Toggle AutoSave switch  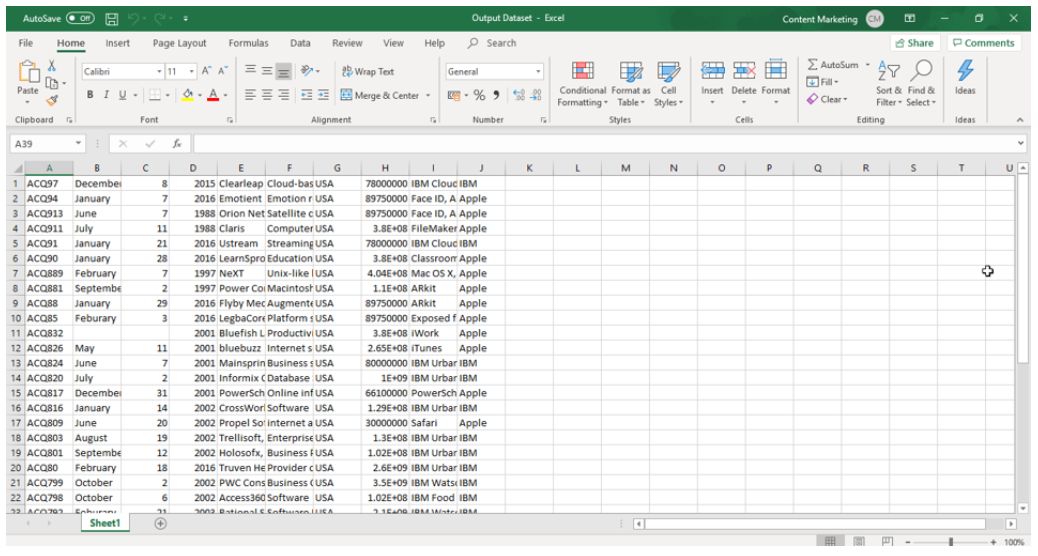tap(80, 19)
